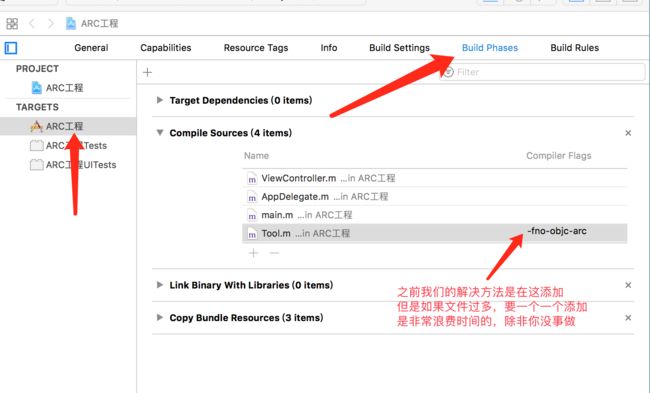Expand Link Binary With Libraries section
This screenshot has width=650, height=393.
tap(160, 285)
